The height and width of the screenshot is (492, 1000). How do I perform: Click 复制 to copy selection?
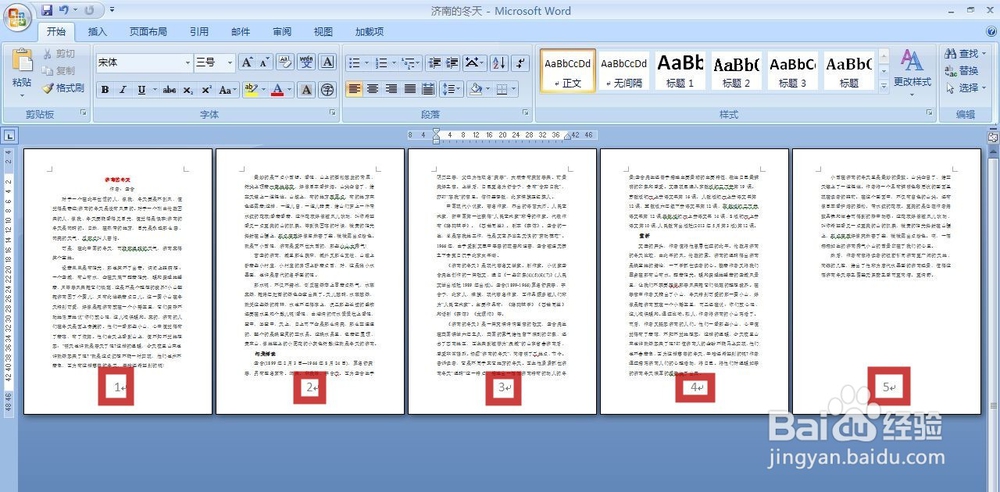point(59,71)
